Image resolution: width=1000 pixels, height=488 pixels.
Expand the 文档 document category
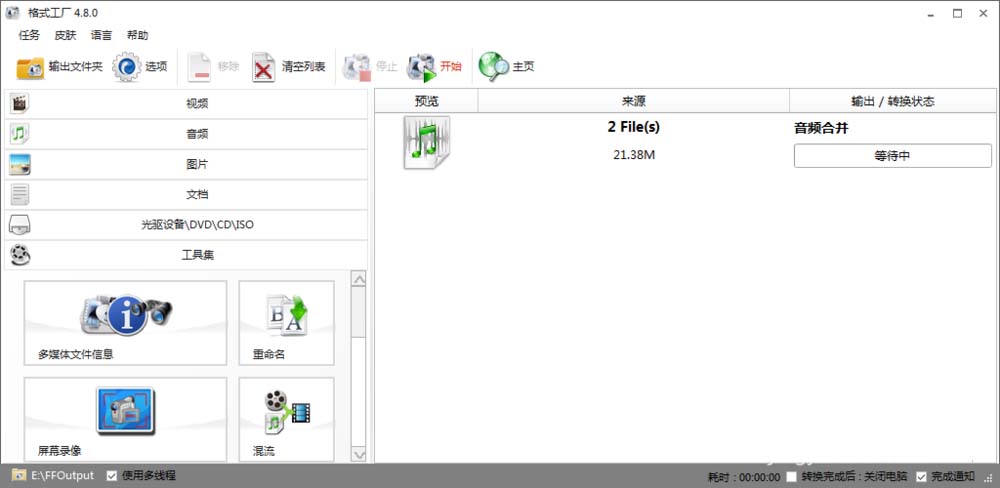click(x=186, y=195)
